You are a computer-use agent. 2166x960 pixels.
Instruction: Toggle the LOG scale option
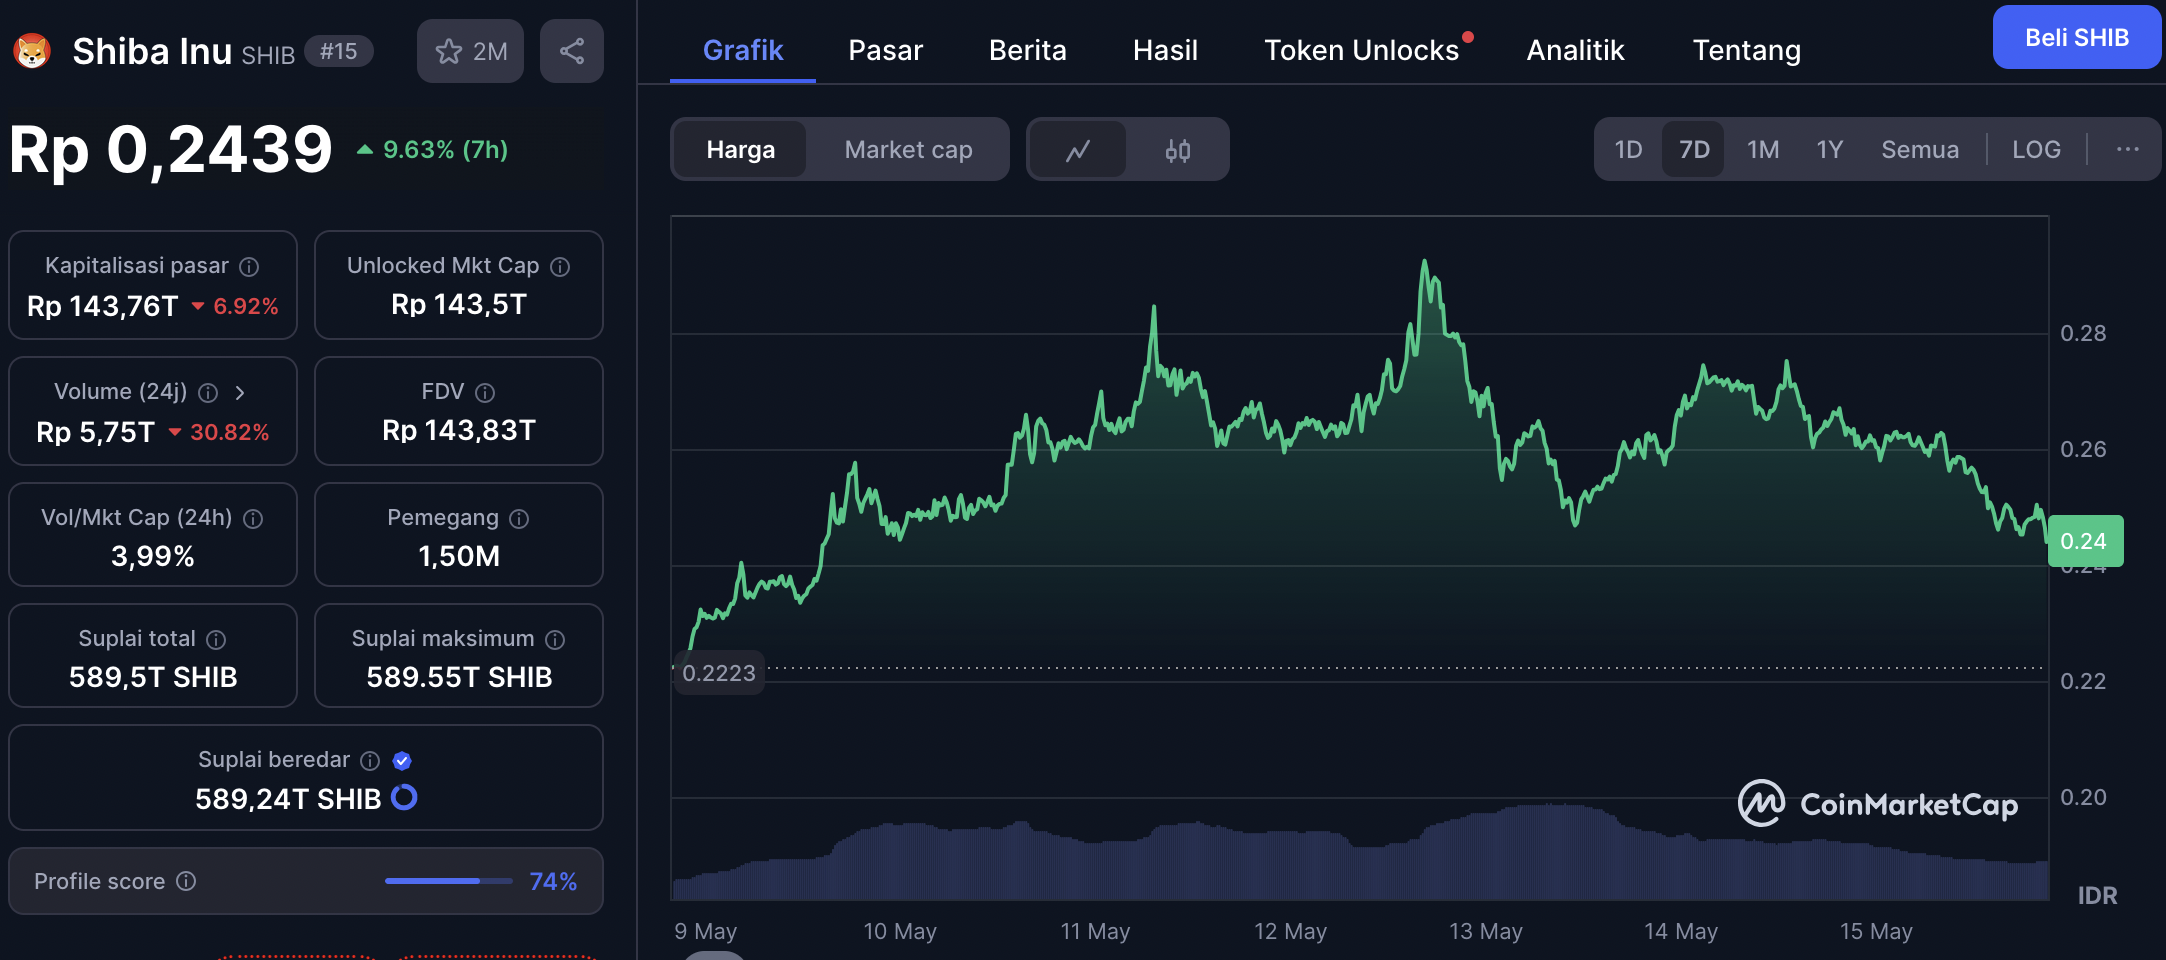pos(2035,150)
